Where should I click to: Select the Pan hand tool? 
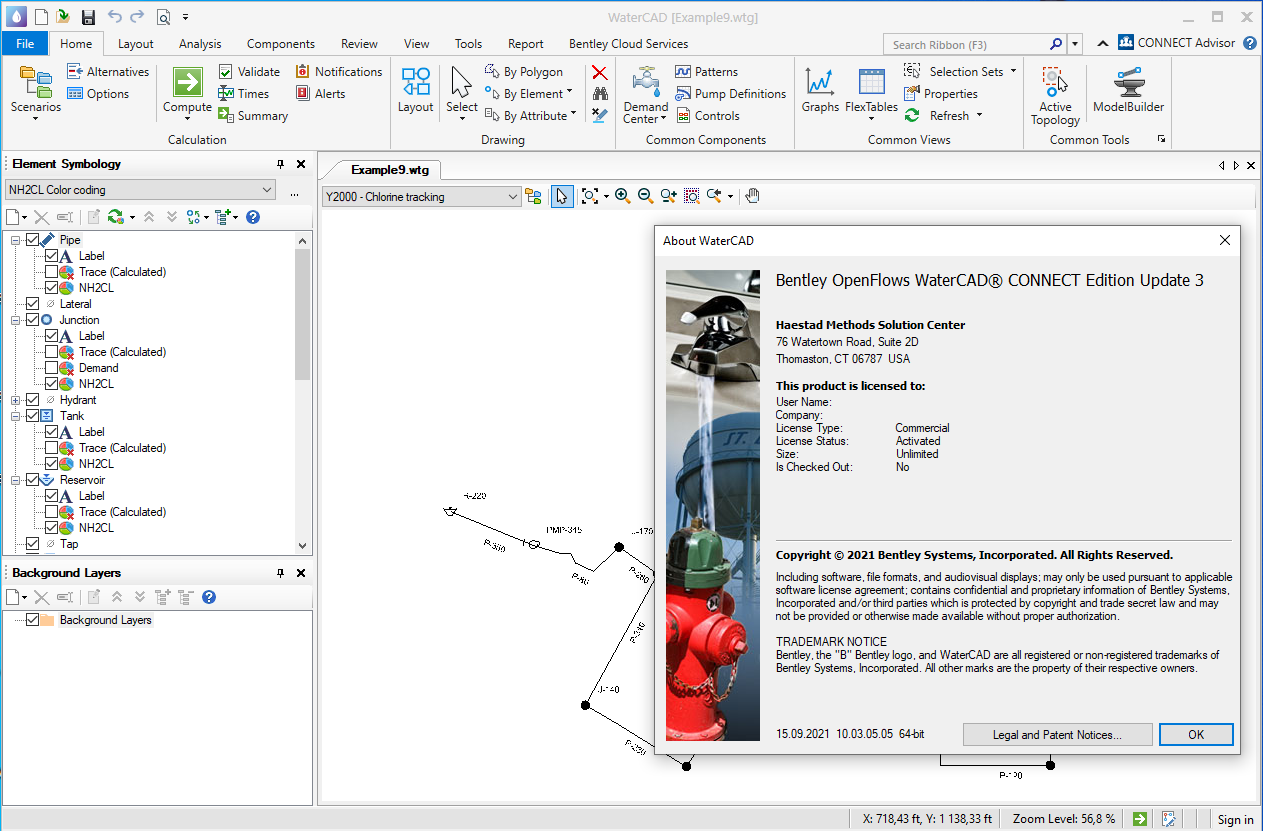pyautogui.click(x=753, y=196)
